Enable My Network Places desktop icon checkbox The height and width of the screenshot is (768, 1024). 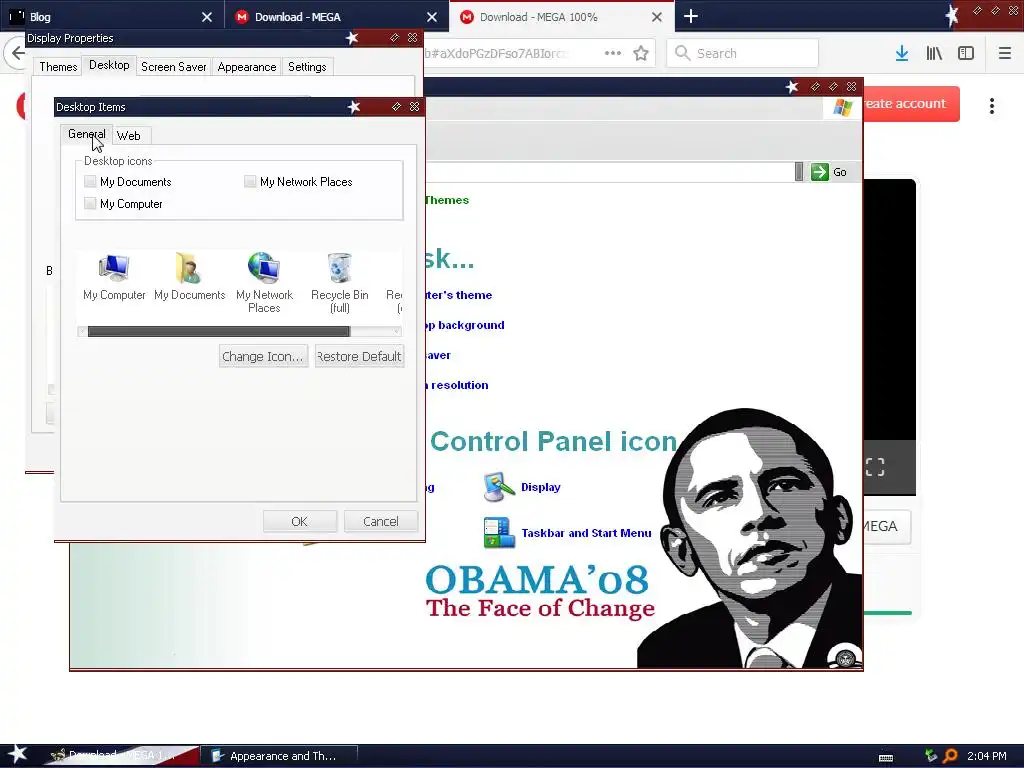click(x=250, y=182)
